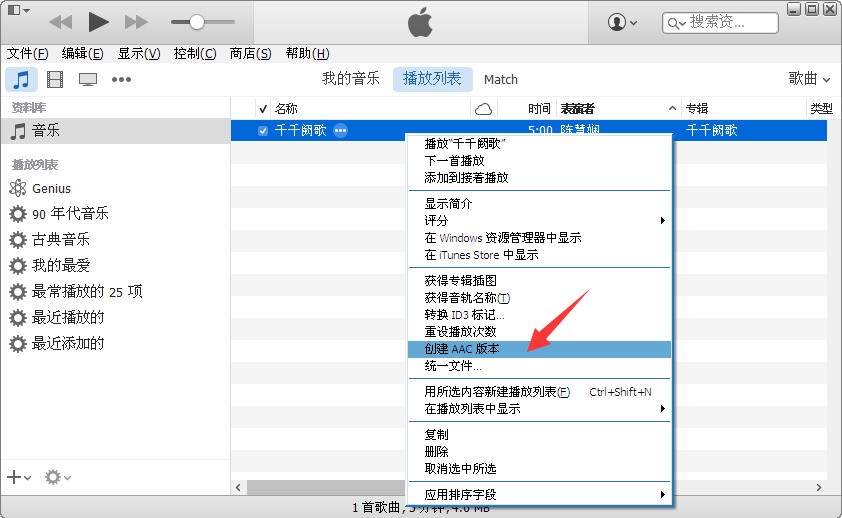The height and width of the screenshot is (518, 842).
Task: Open the 显示(V) menu
Action: (139, 54)
